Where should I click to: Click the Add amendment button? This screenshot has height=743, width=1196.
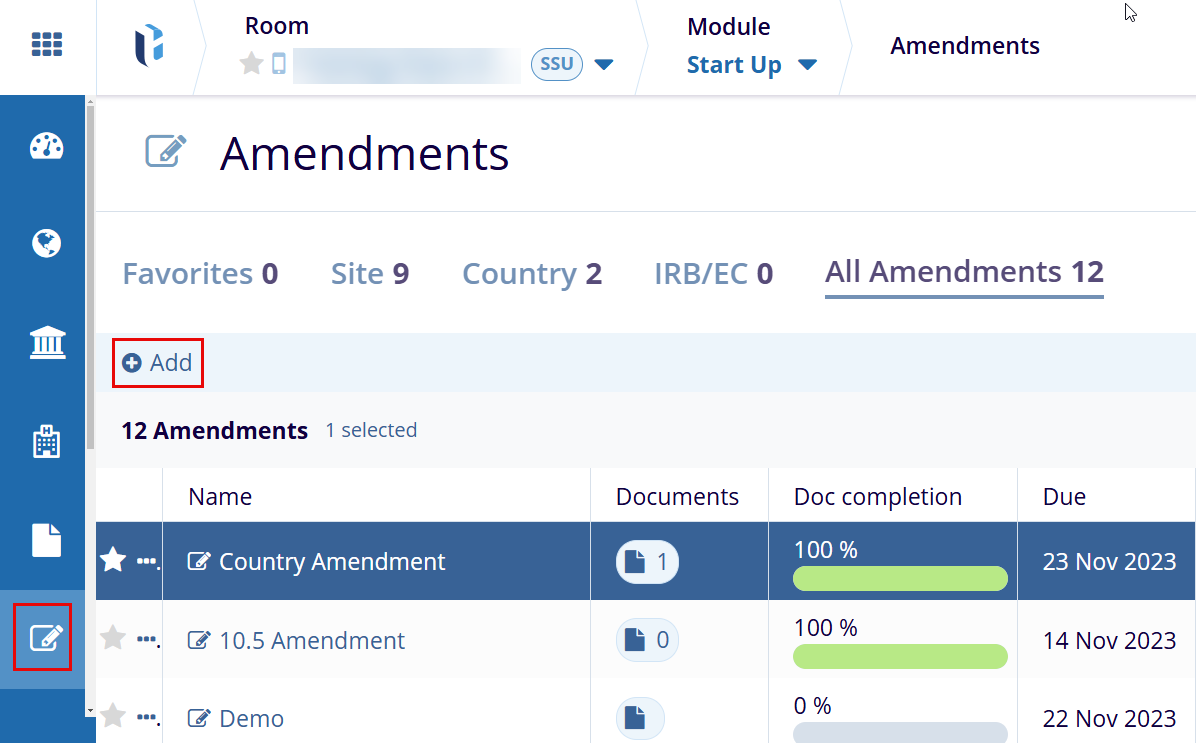point(158,363)
